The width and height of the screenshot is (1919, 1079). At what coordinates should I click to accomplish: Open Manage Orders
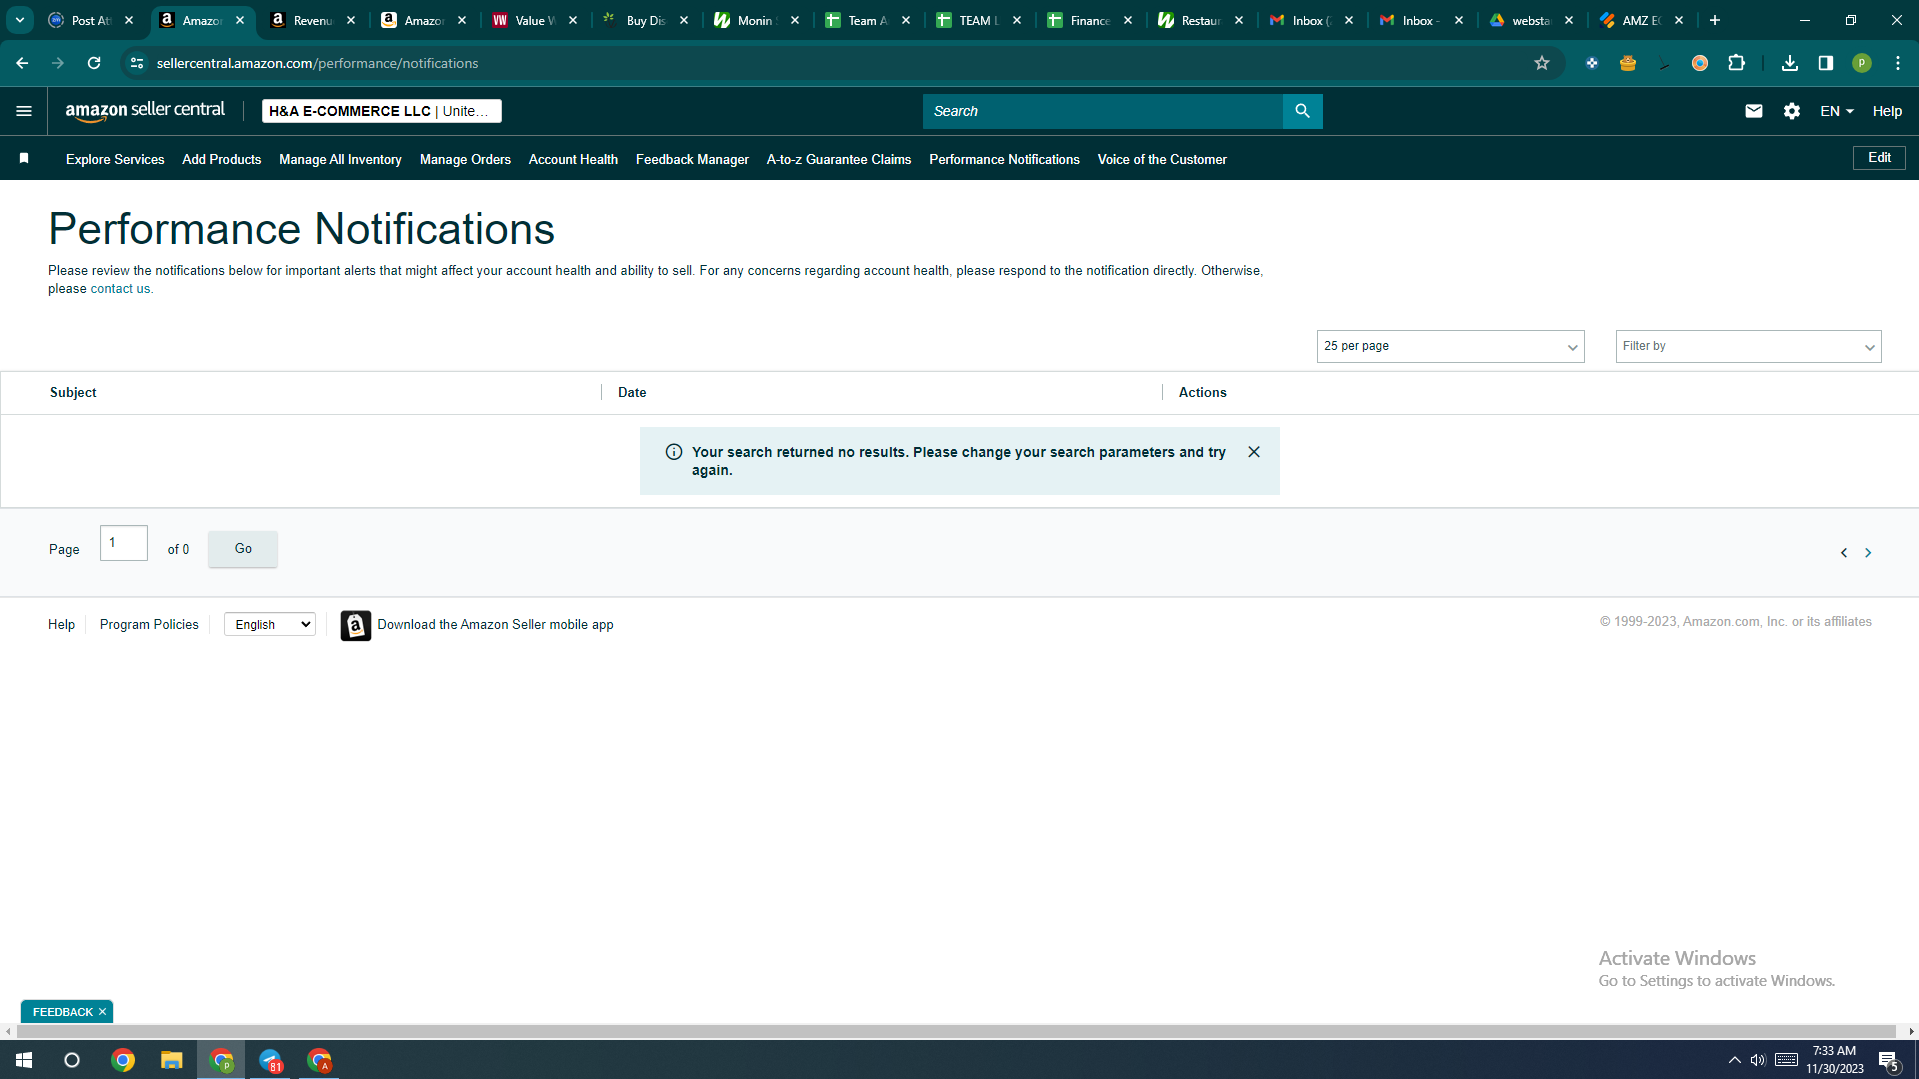pos(465,159)
